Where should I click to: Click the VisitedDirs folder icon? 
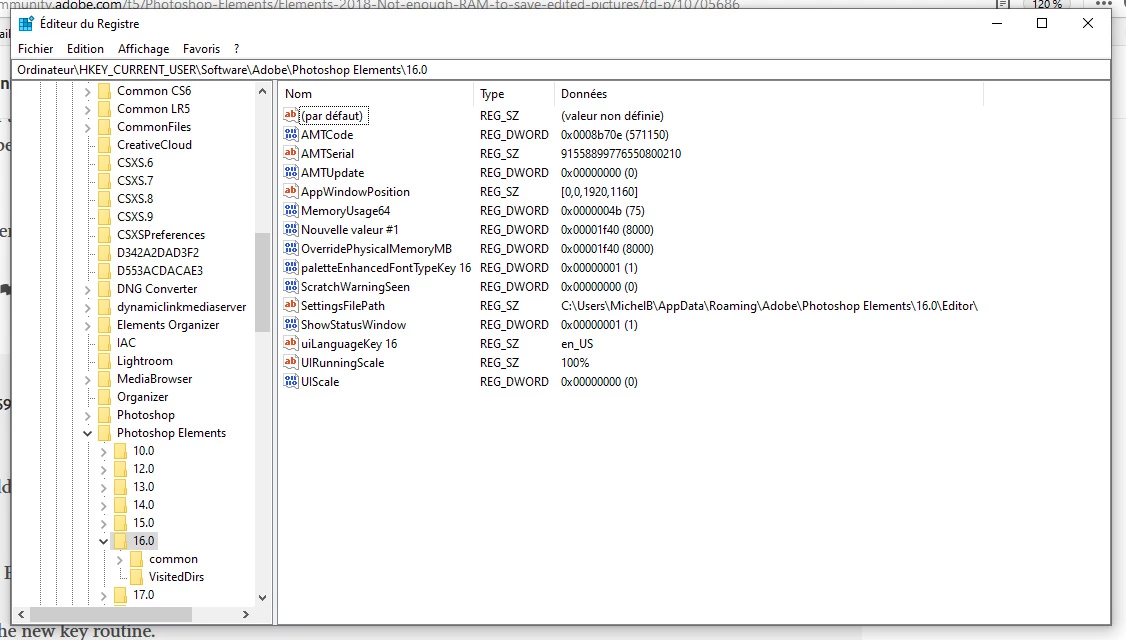(136, 577)
